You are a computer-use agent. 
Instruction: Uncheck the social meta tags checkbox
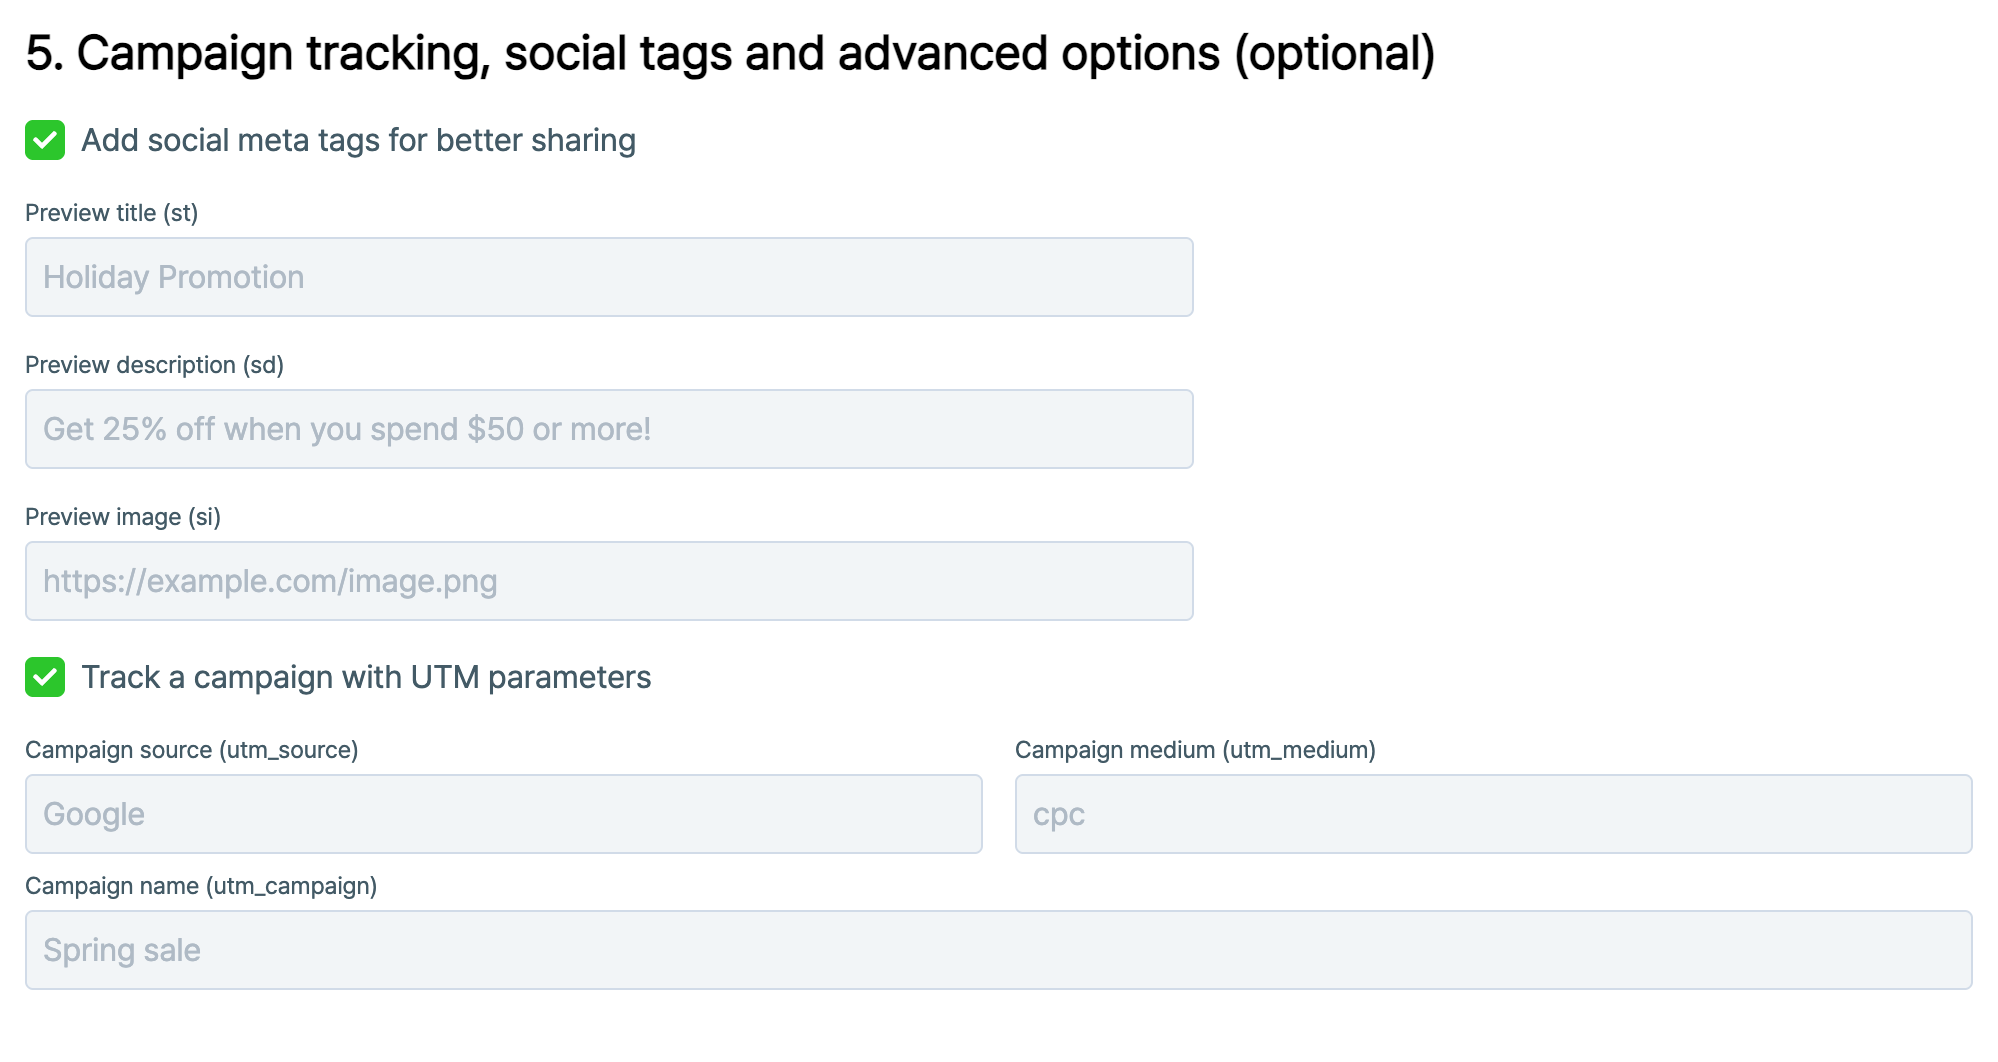click(x=45, y=140)
